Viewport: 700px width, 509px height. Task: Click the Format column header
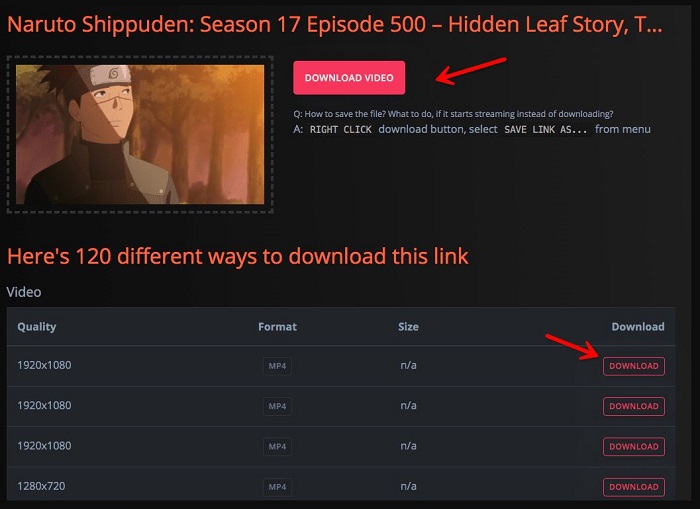(277, 327)
